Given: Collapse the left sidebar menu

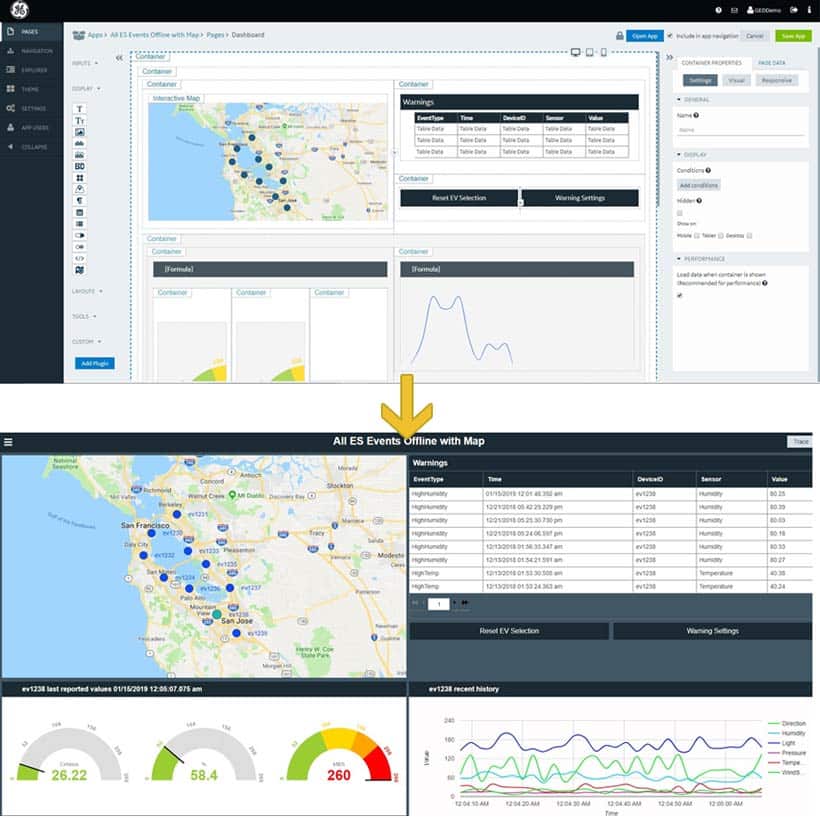Looking at the screenshot, I should point(31,147).
